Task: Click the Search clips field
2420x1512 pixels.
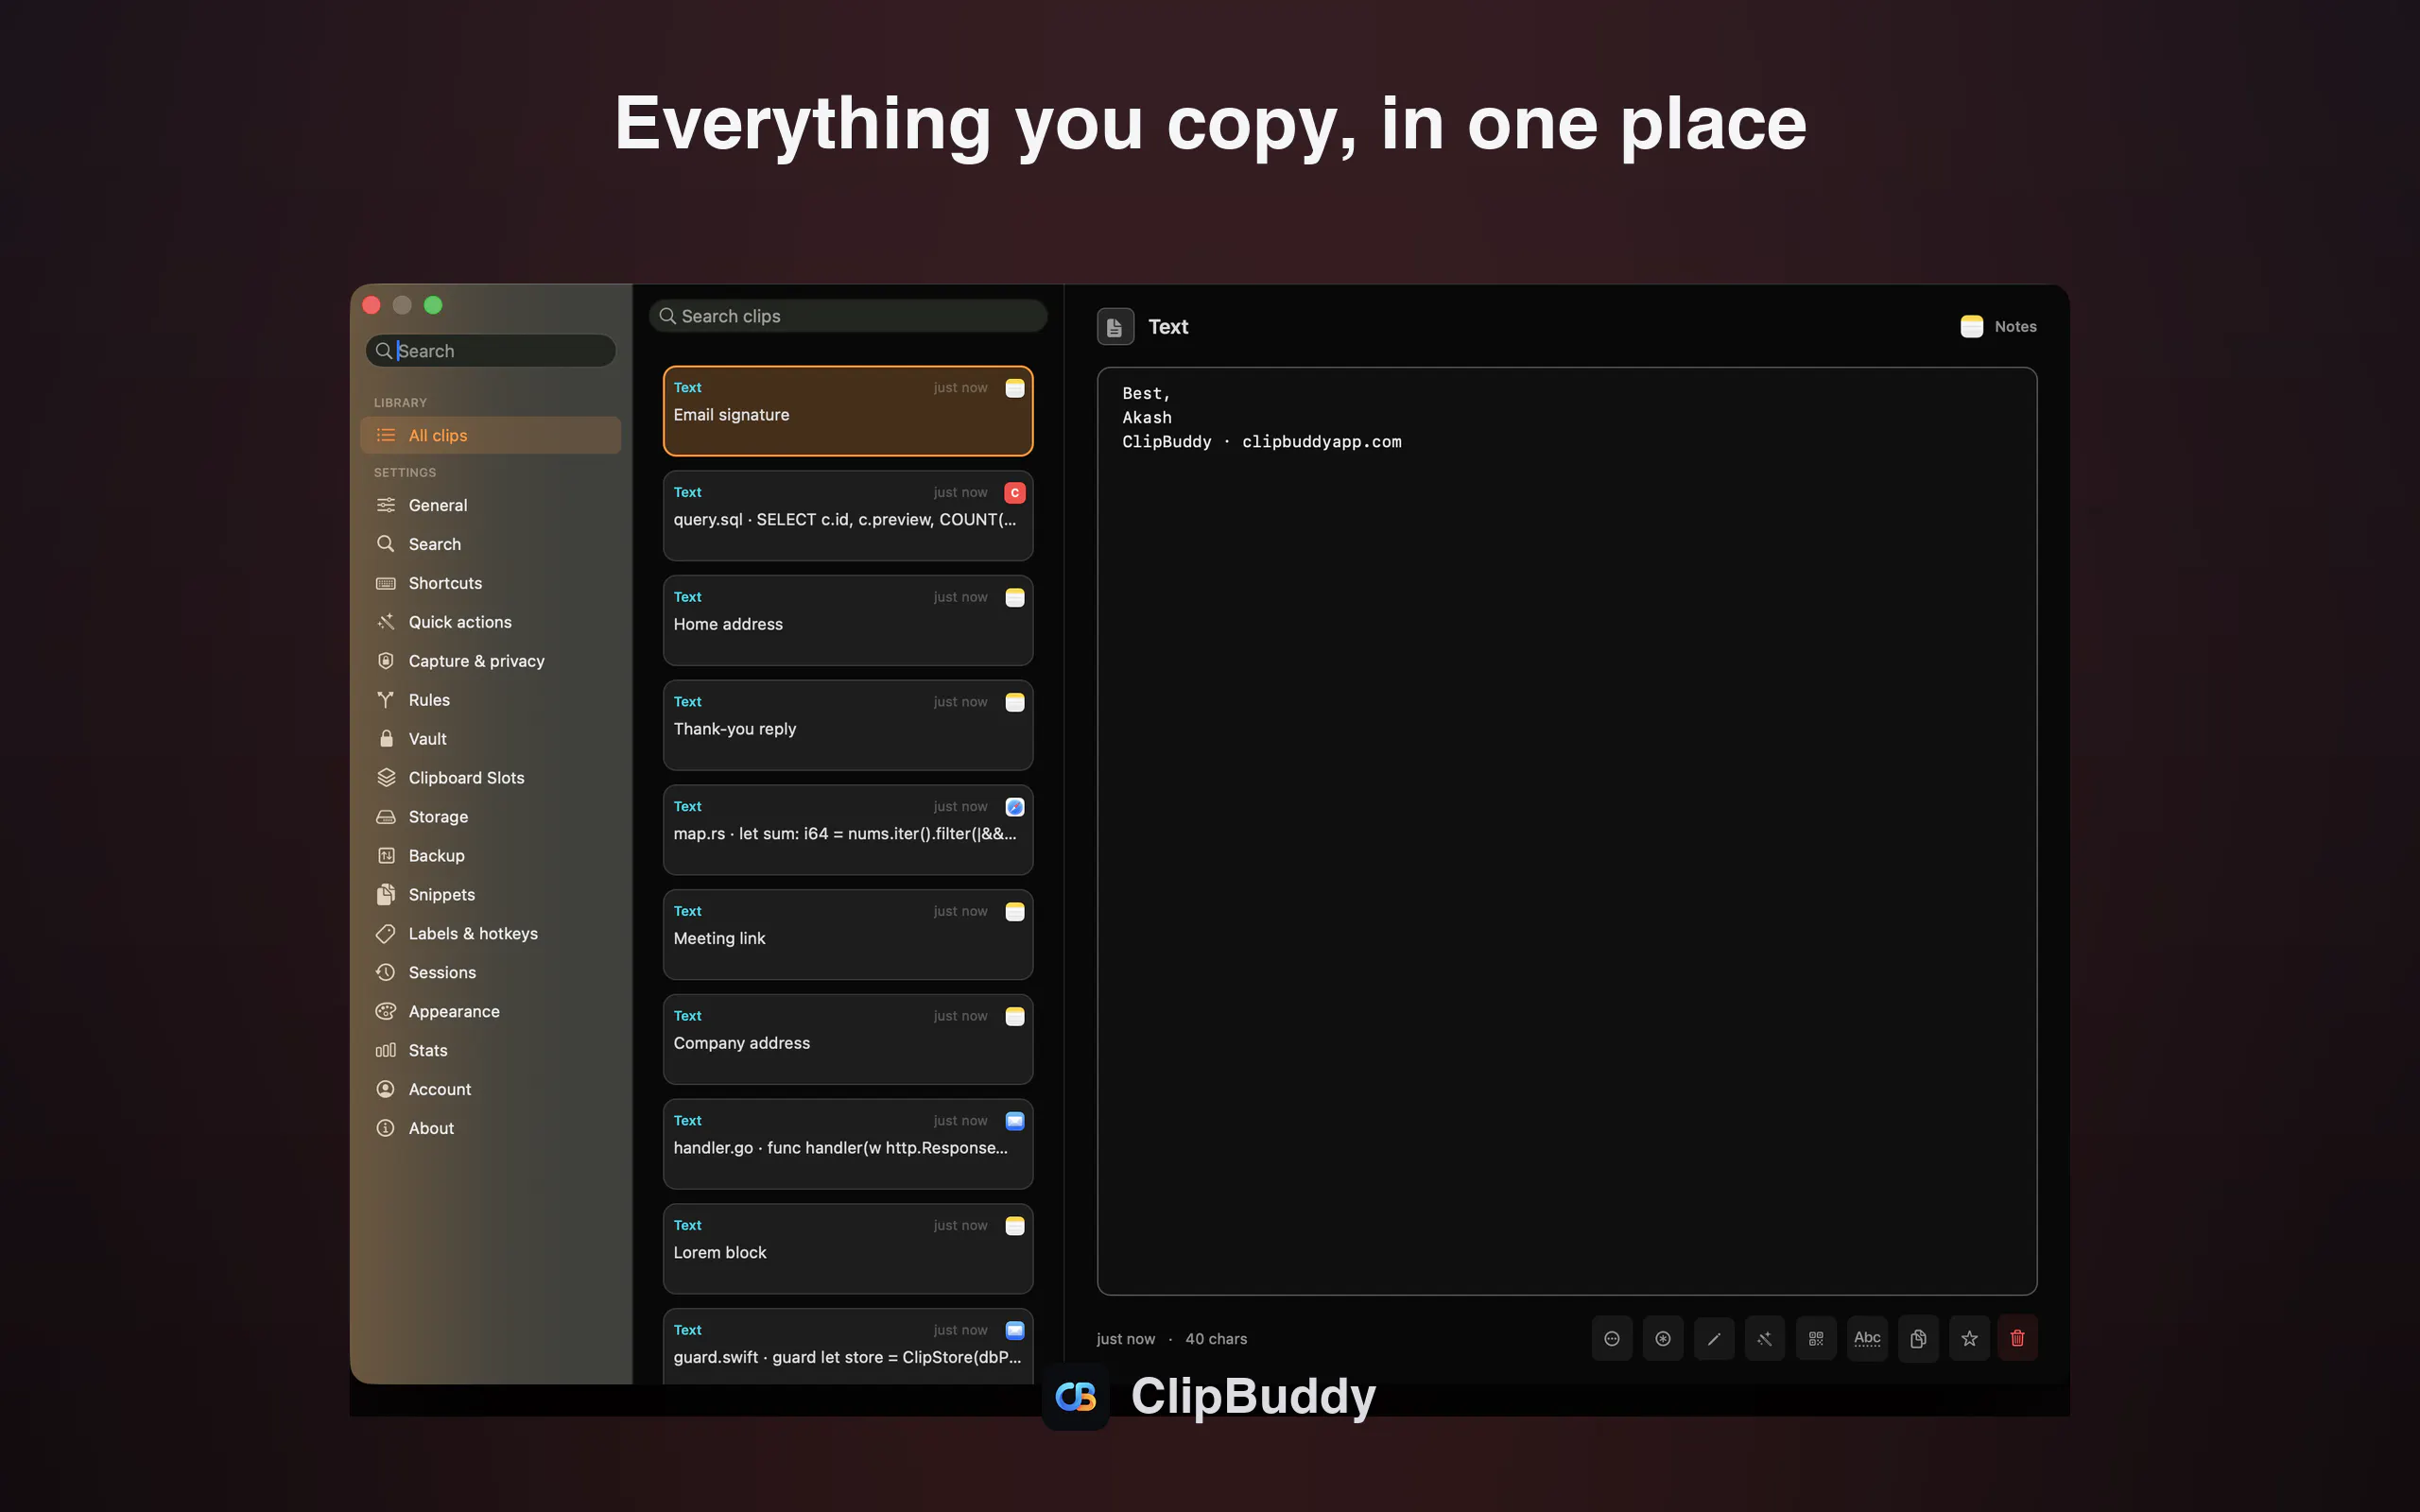Action: (848, 316)
